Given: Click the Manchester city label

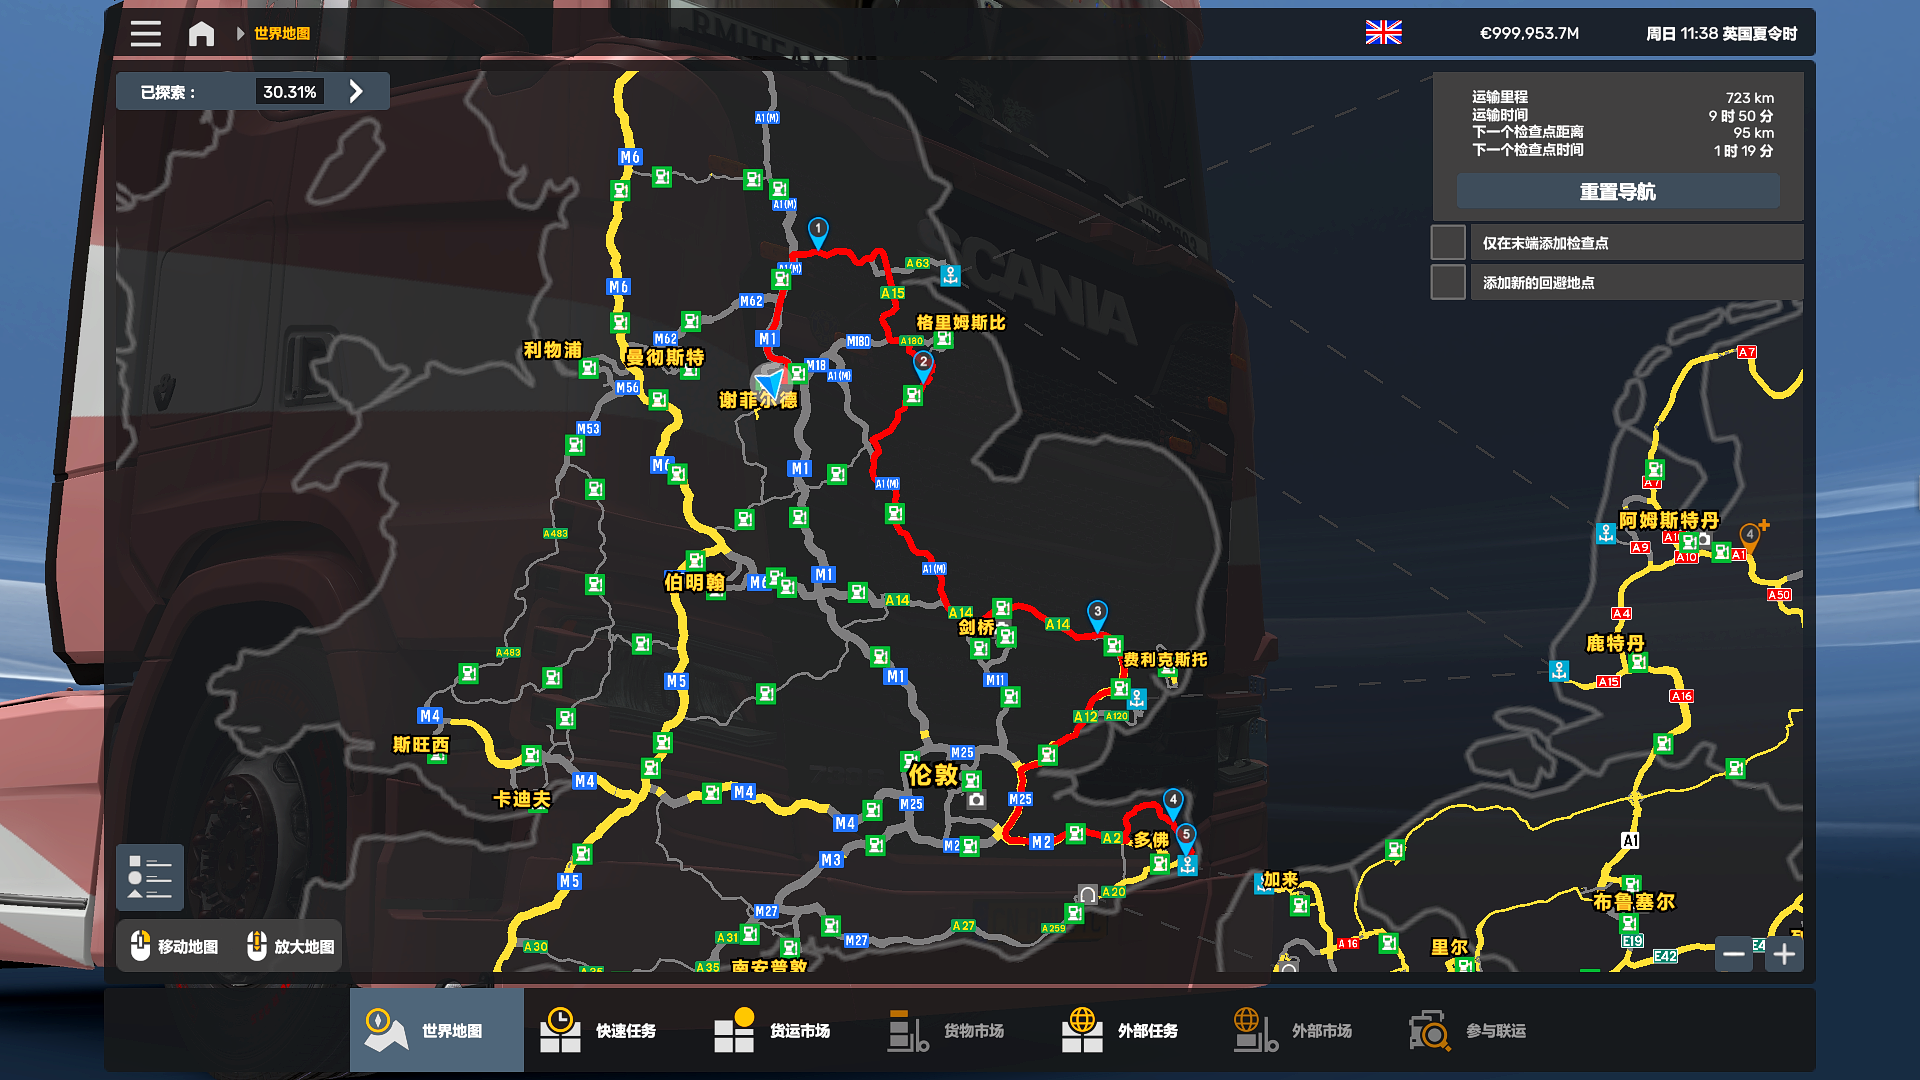Looking at the screenshot, I should [665, 357].
